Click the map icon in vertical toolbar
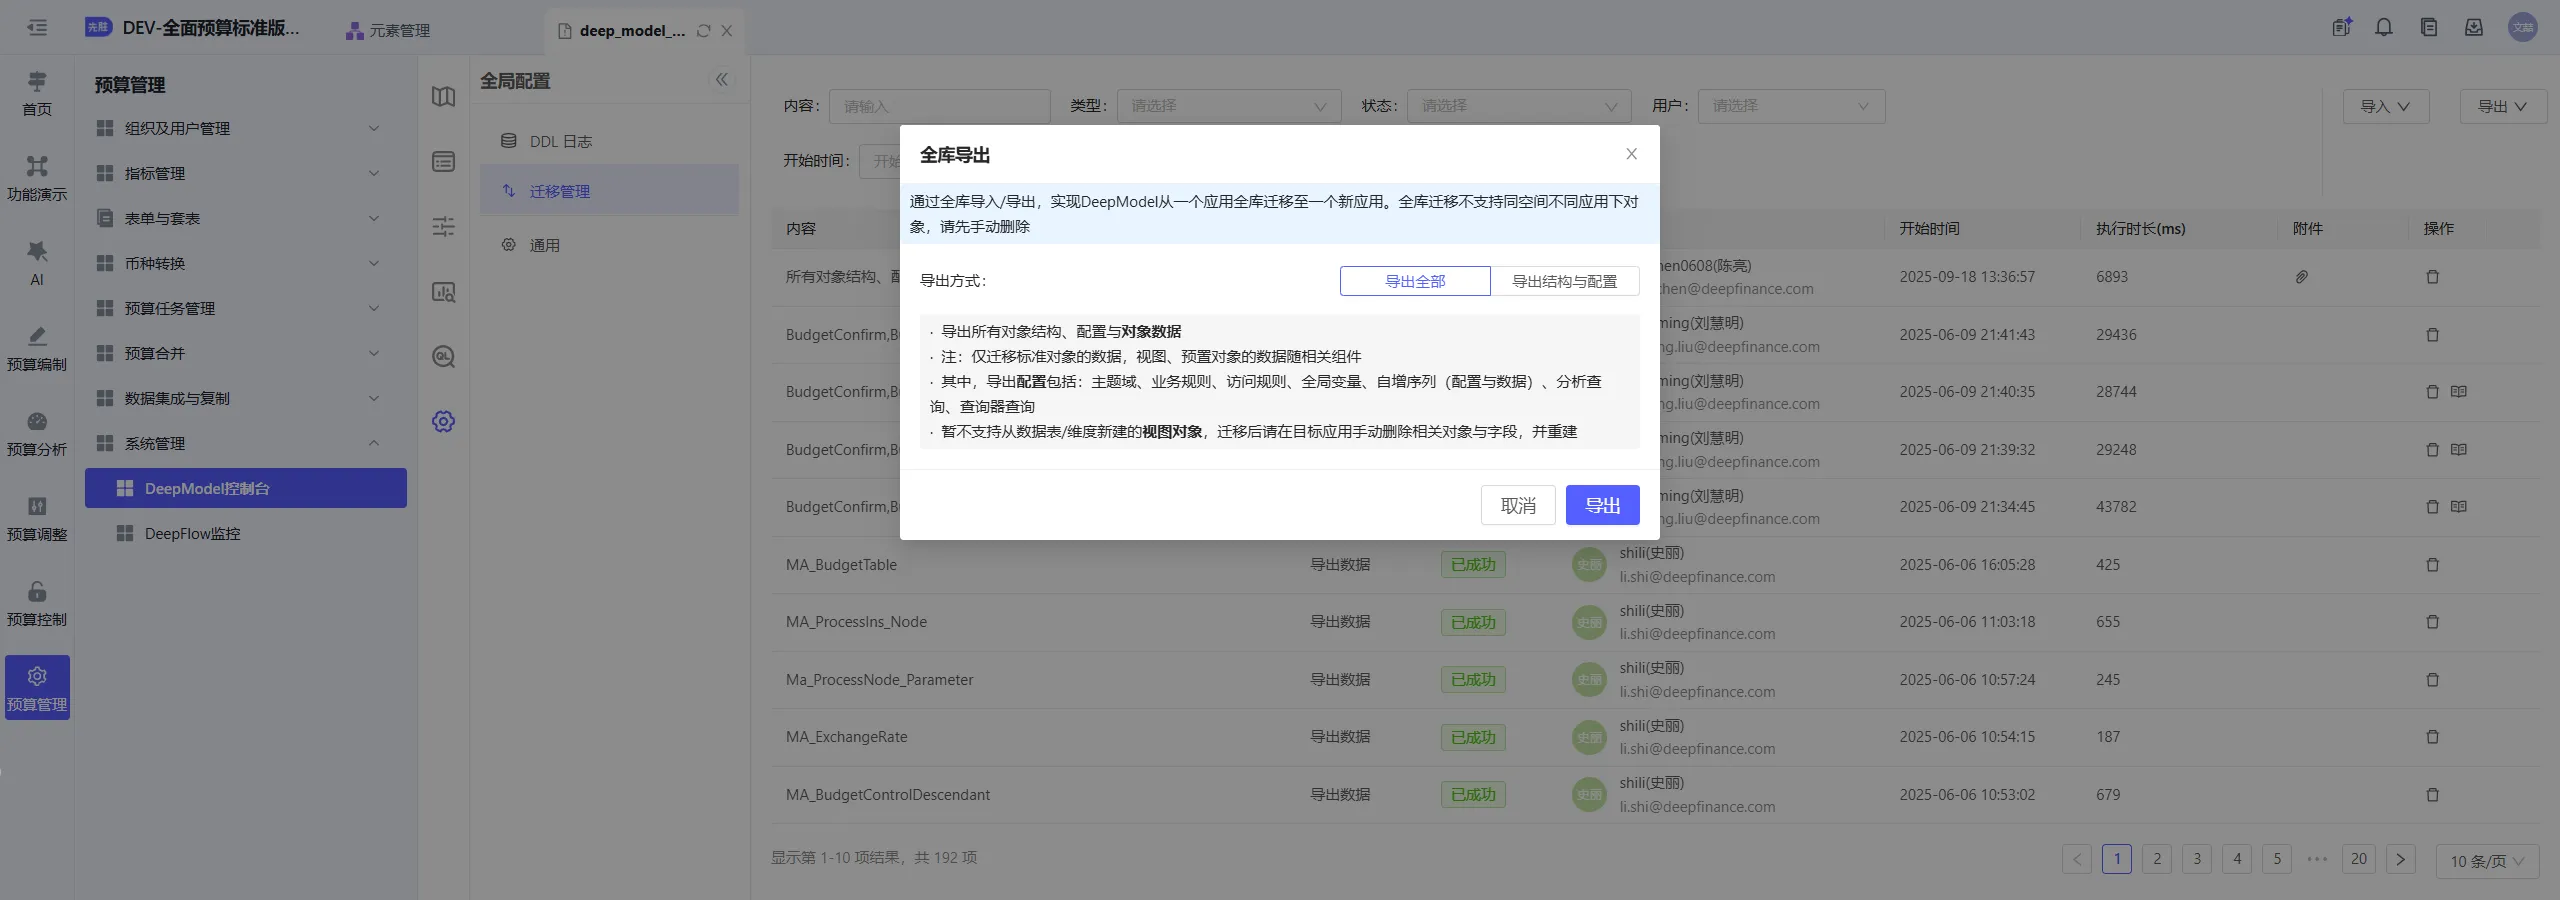The width and height of the screenshot is (2560, 900). [x=443, y=97]
